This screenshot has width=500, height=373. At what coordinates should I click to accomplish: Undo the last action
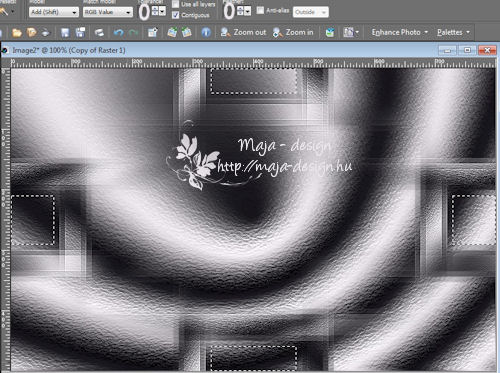pos(119,32)
